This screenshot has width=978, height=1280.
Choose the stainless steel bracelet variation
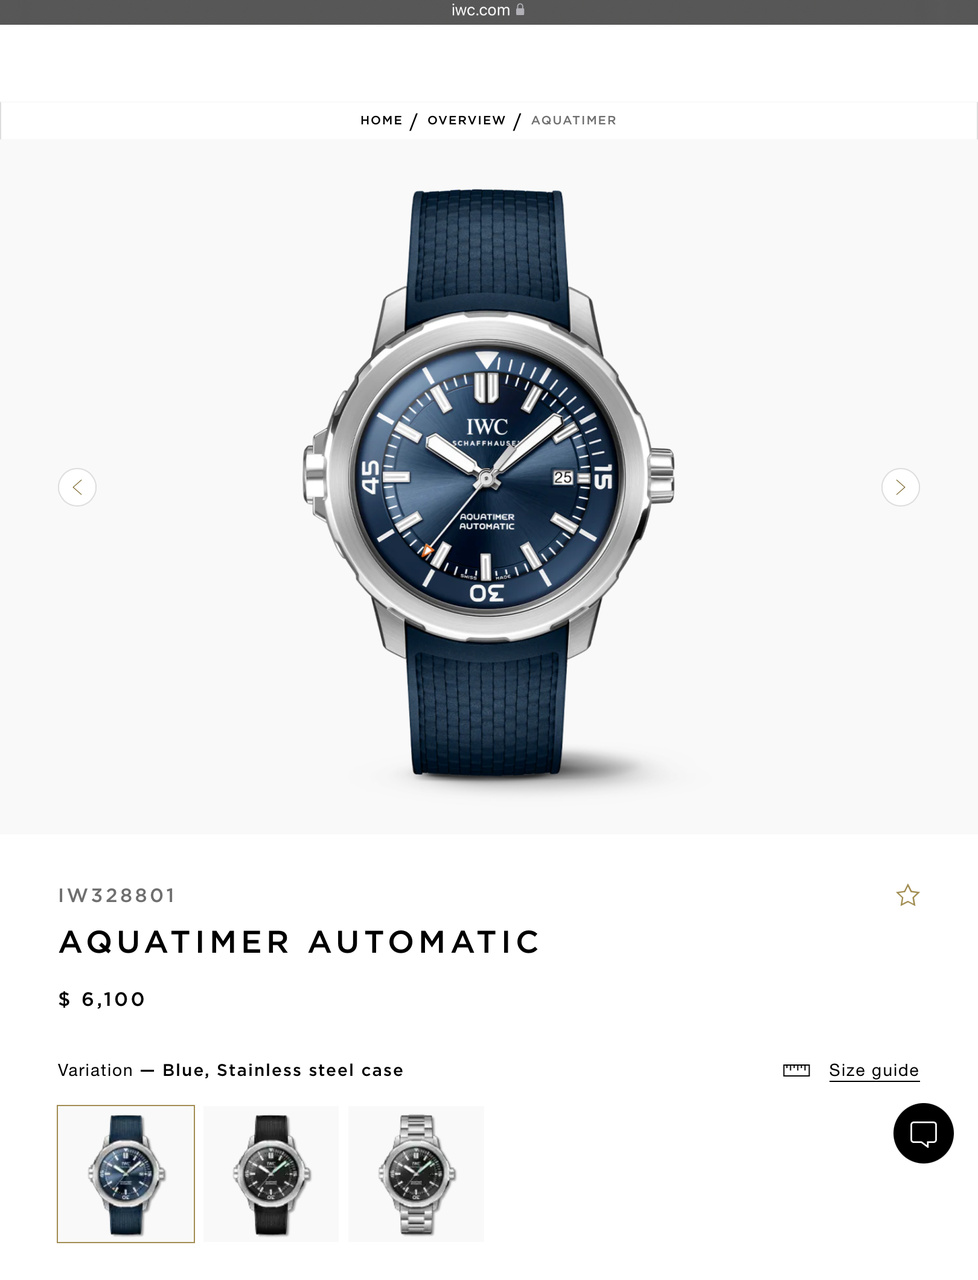416,1174
